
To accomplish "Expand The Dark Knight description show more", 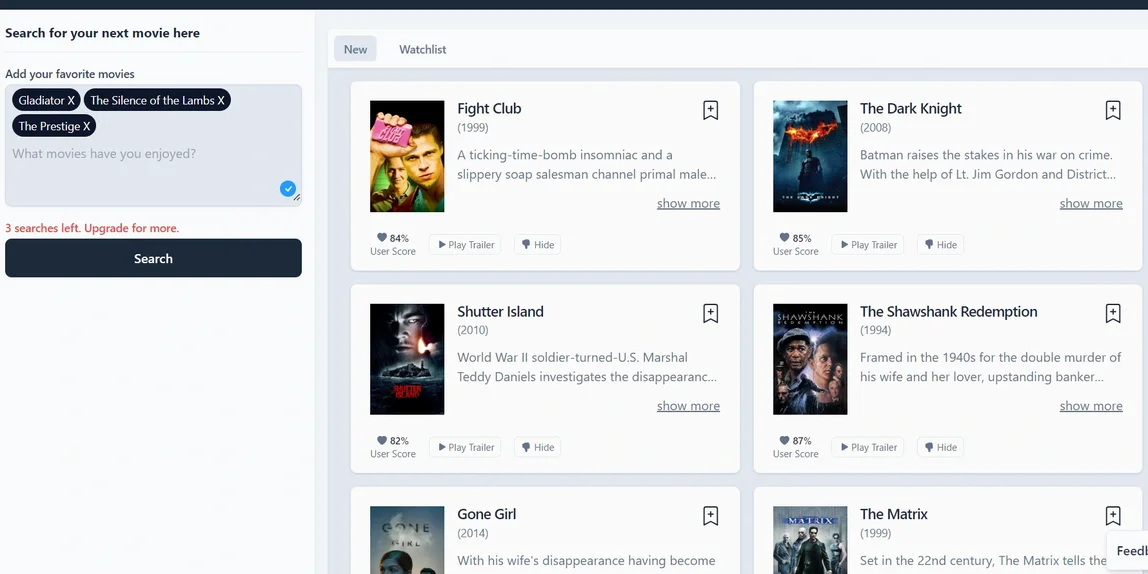I will (1091, 204).
